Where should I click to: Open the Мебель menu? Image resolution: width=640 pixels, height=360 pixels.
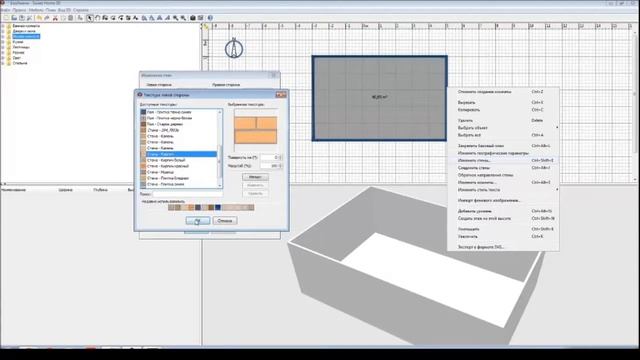pos(36,10)
